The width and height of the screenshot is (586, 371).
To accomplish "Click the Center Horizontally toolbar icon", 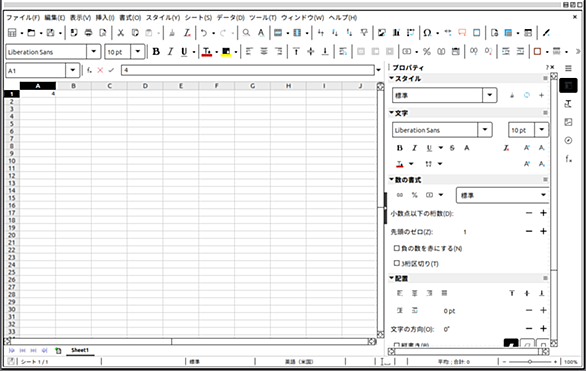I will (x=264, y=52).
